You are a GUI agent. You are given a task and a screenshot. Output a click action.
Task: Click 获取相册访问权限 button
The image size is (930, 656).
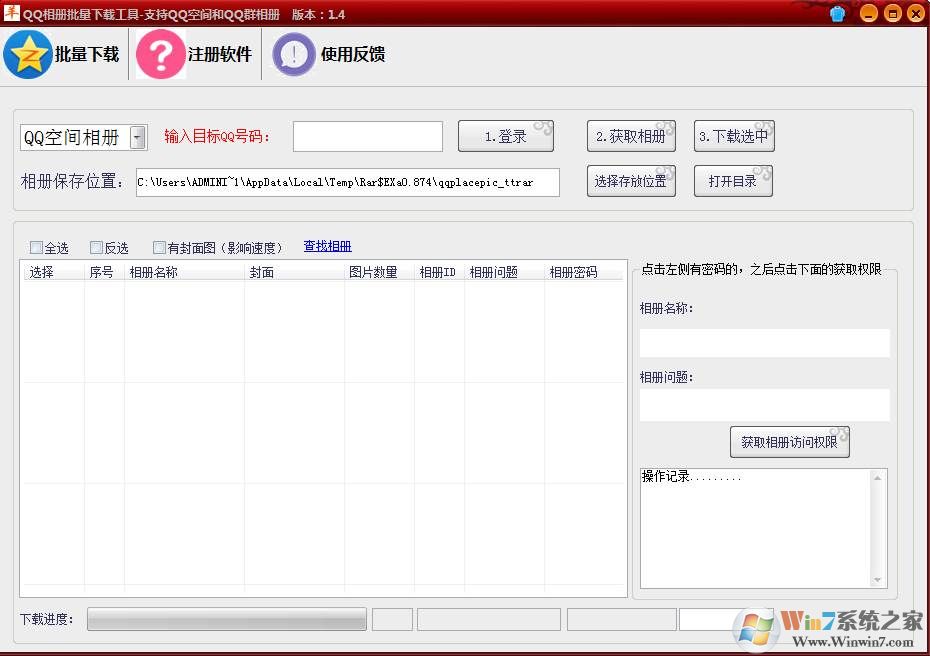[789, 442]
